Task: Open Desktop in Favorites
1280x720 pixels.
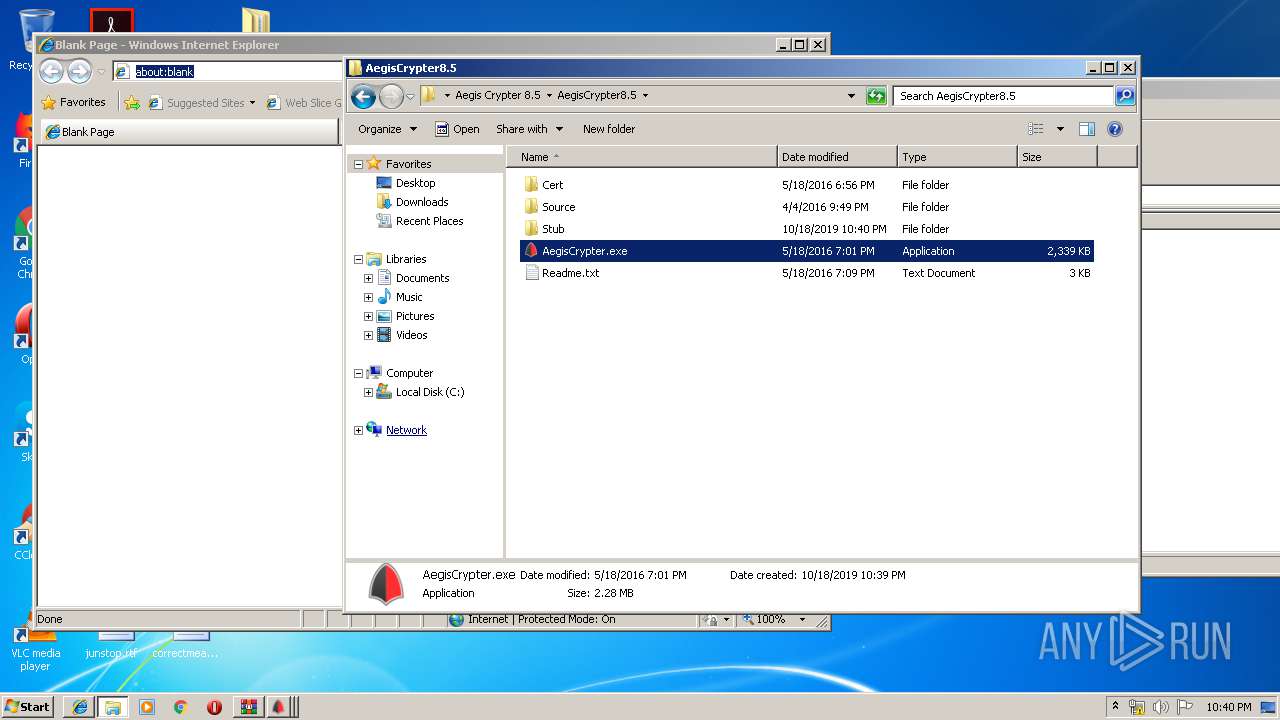Action: pos(415,183)
